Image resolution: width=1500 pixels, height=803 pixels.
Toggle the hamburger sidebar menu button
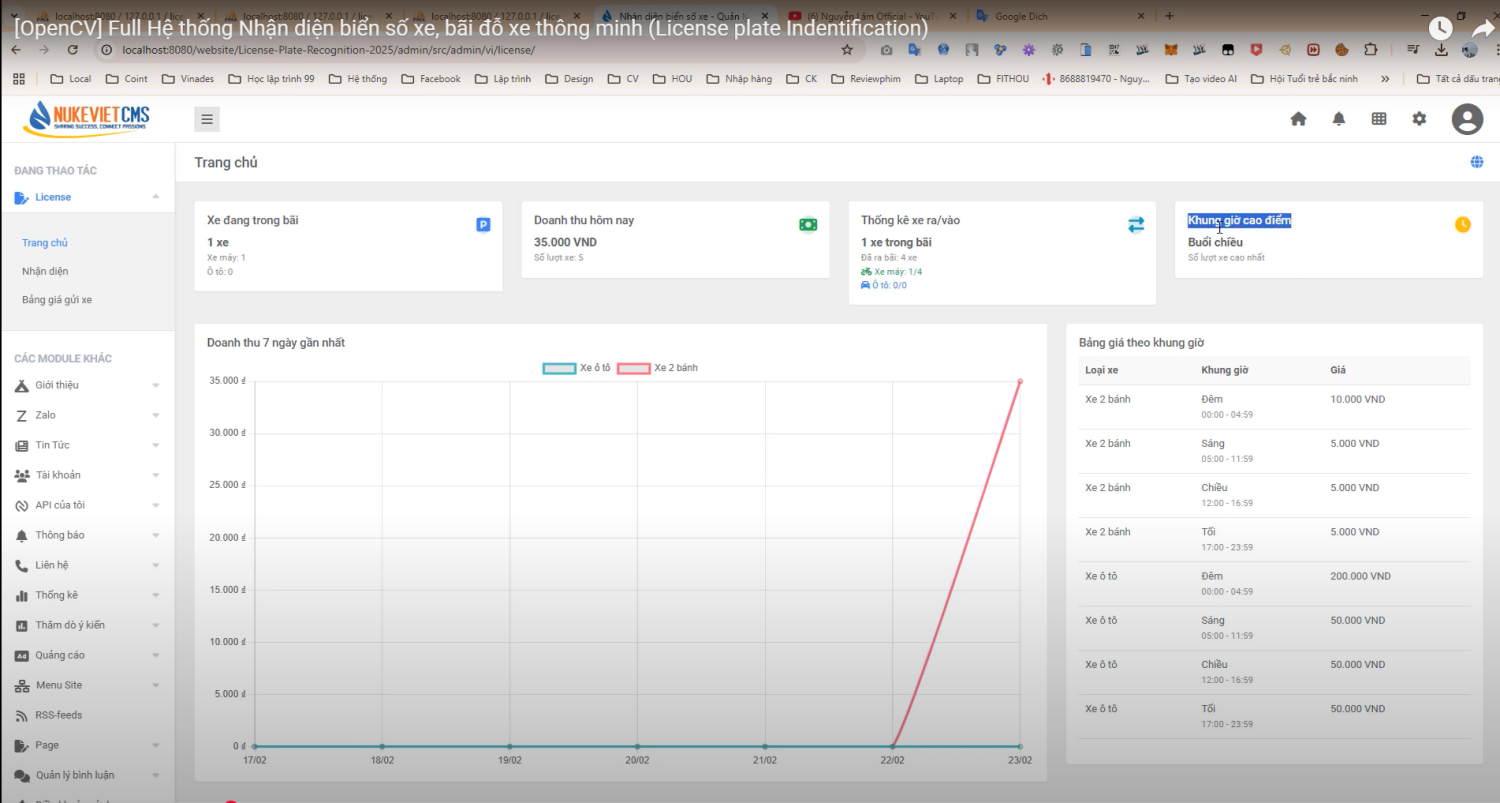click(207, 119)
